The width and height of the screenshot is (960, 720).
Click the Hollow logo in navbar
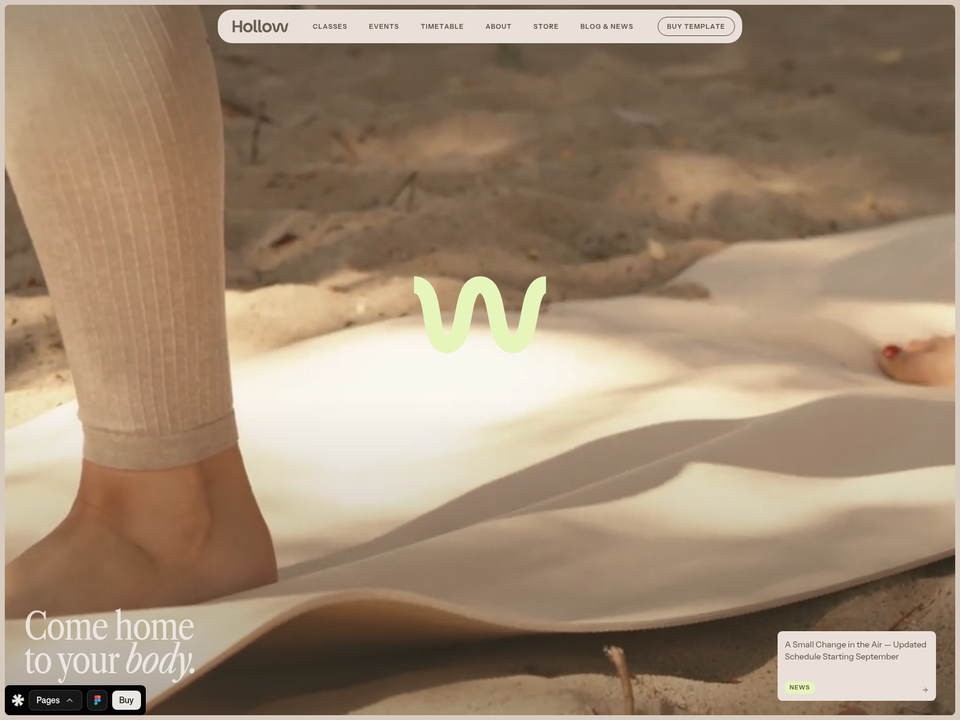coord(260,26)
